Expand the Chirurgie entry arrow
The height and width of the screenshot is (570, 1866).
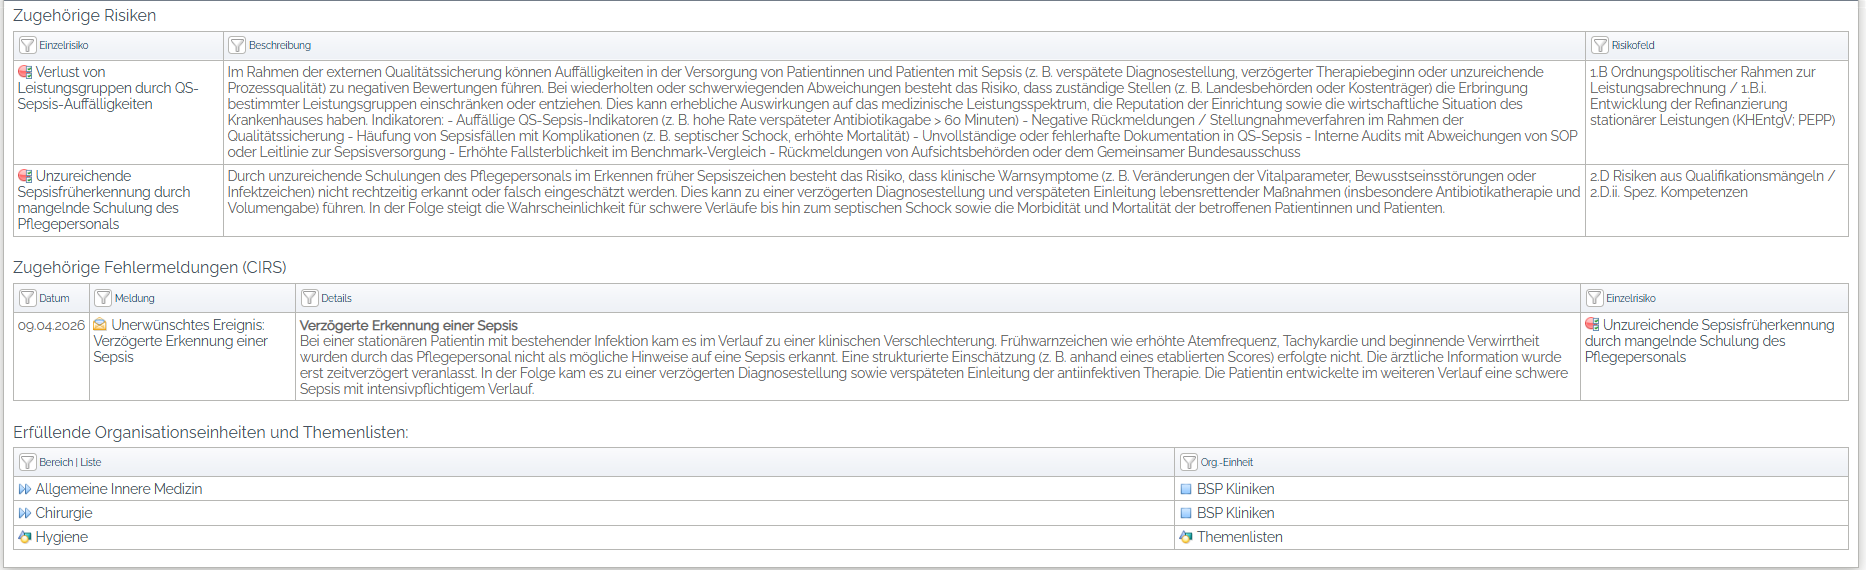coord(25,513)
